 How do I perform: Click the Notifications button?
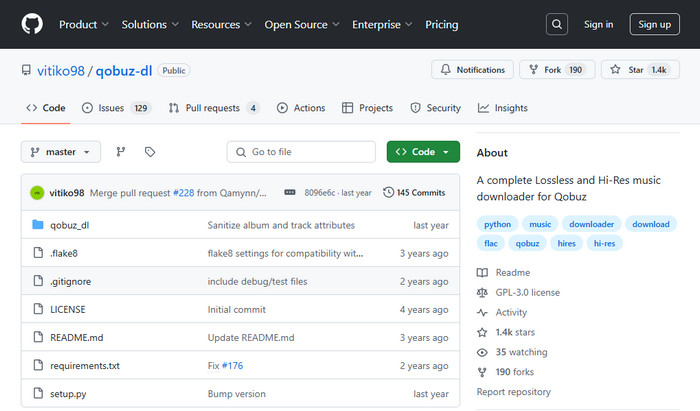tap(472, 70)
